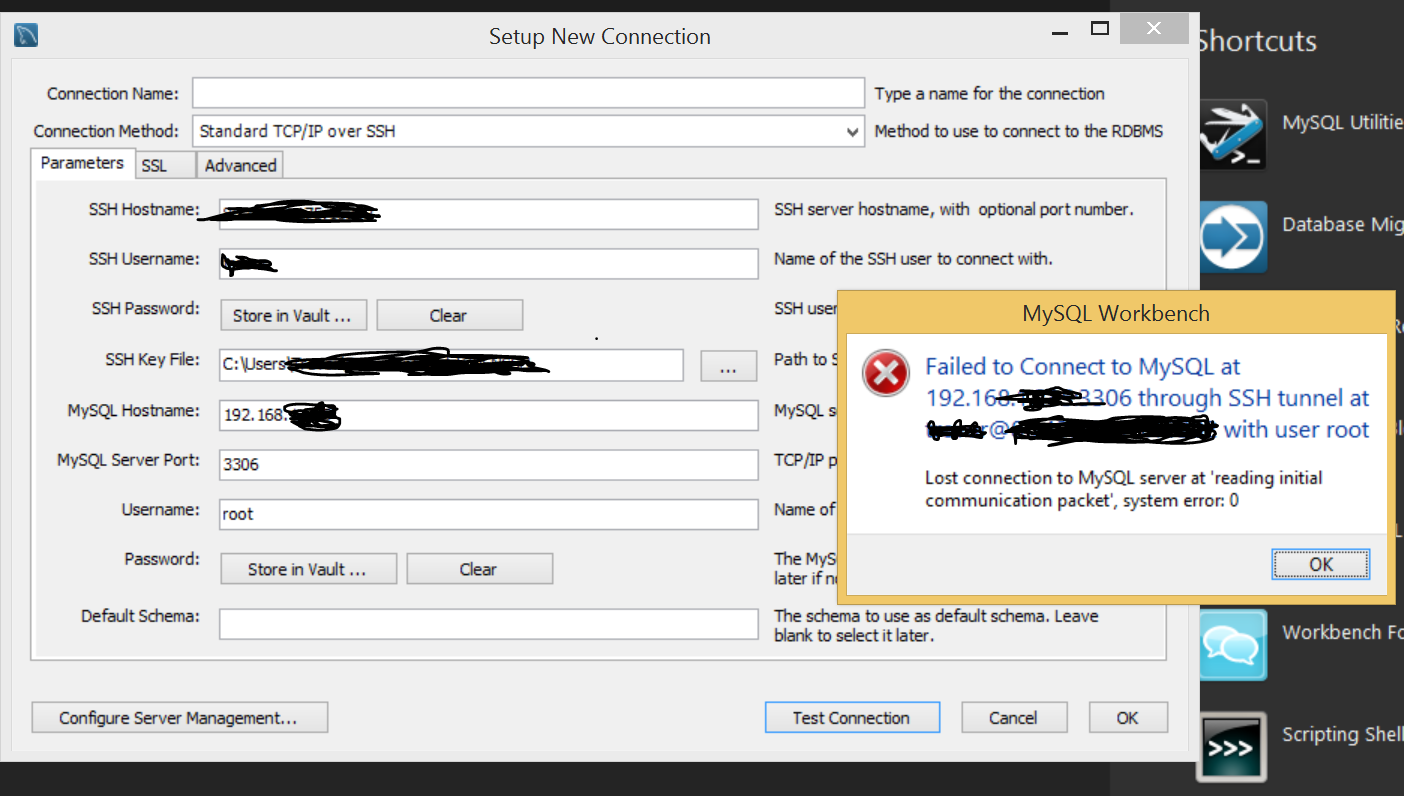
Task: Click the SSH Username field
Action: click(489, 264)
